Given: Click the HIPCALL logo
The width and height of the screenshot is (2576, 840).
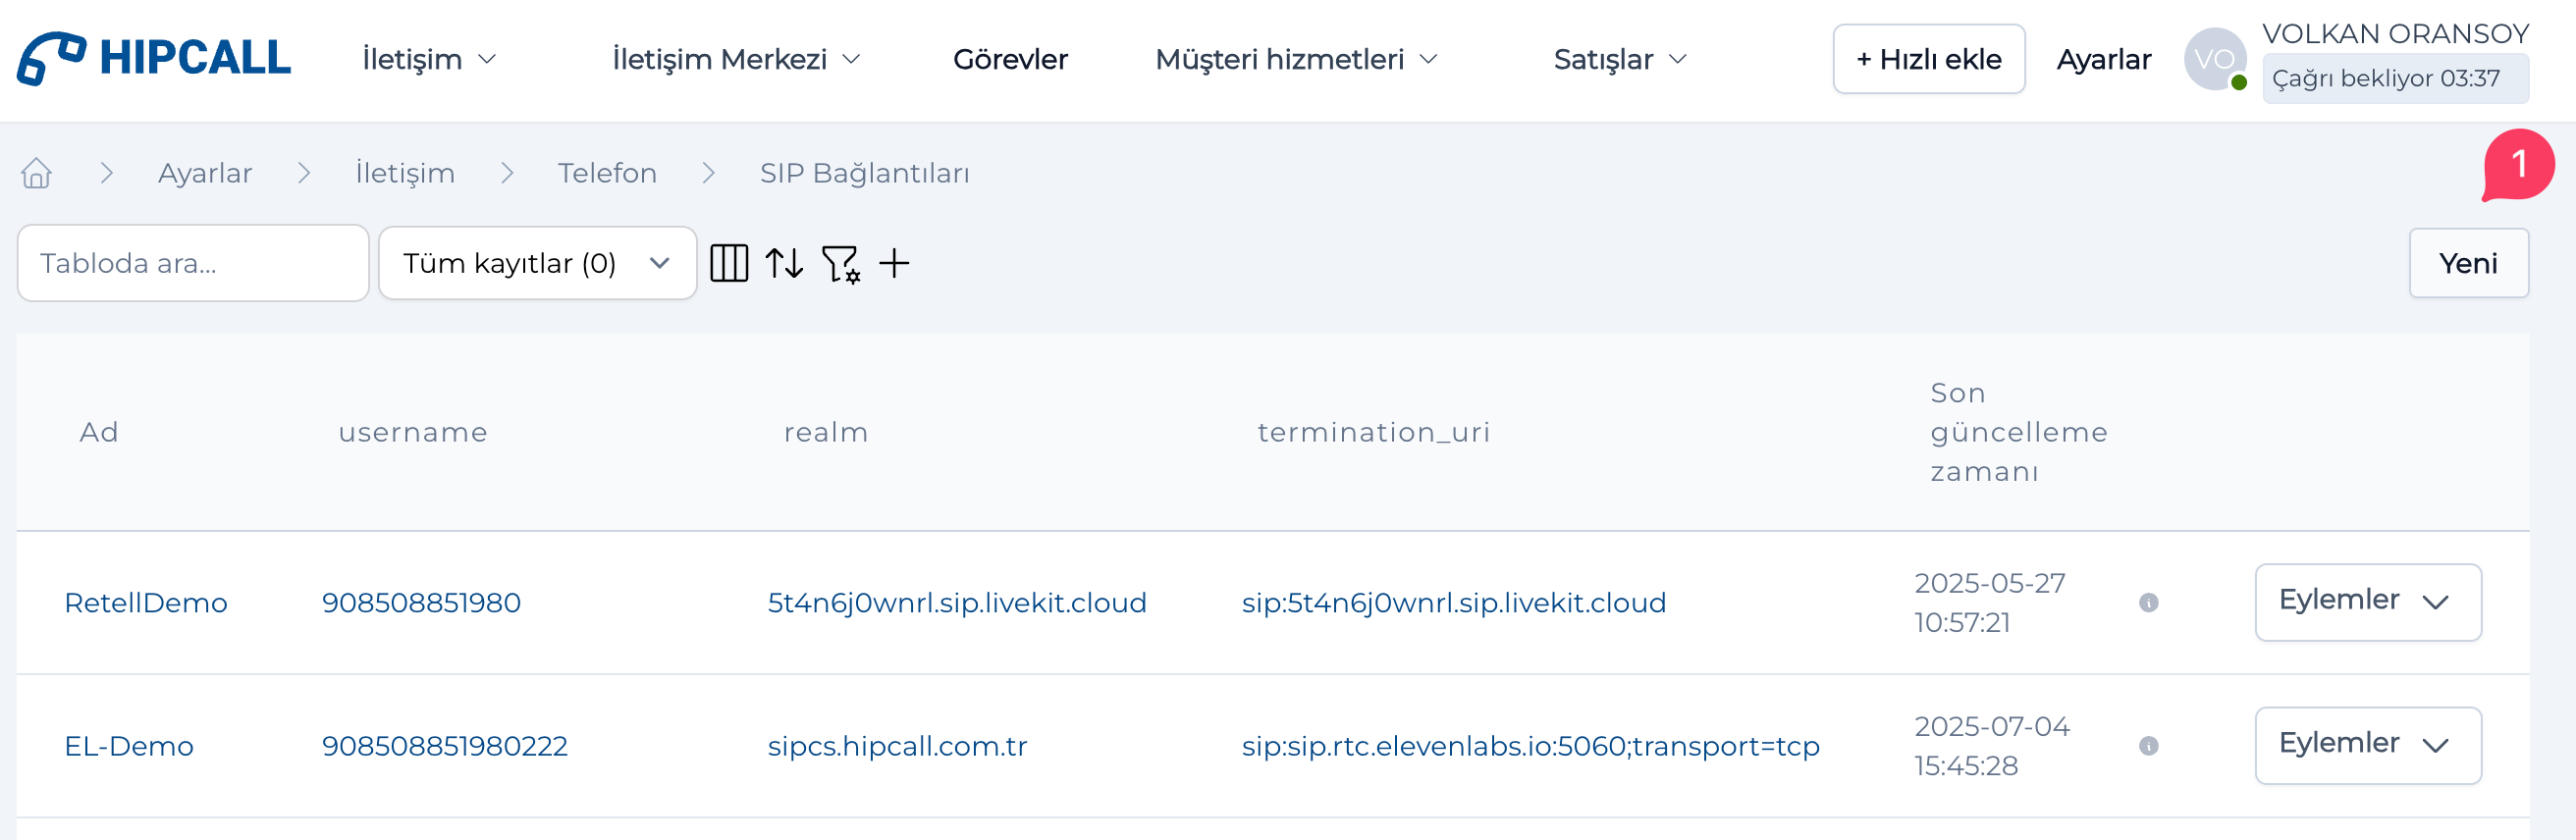Looking at the screenshot, I should (154, 58).
